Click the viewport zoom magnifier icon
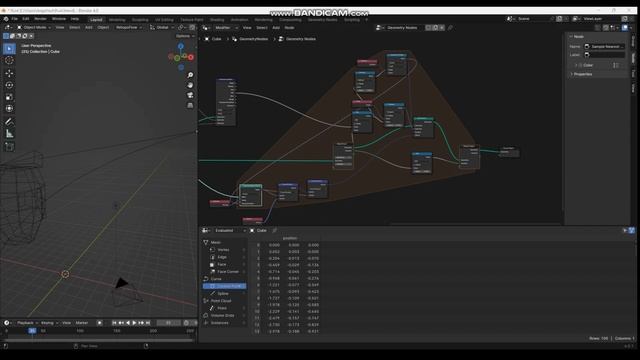The width and height of the screenshot is (640, 360). click(190, 75)
